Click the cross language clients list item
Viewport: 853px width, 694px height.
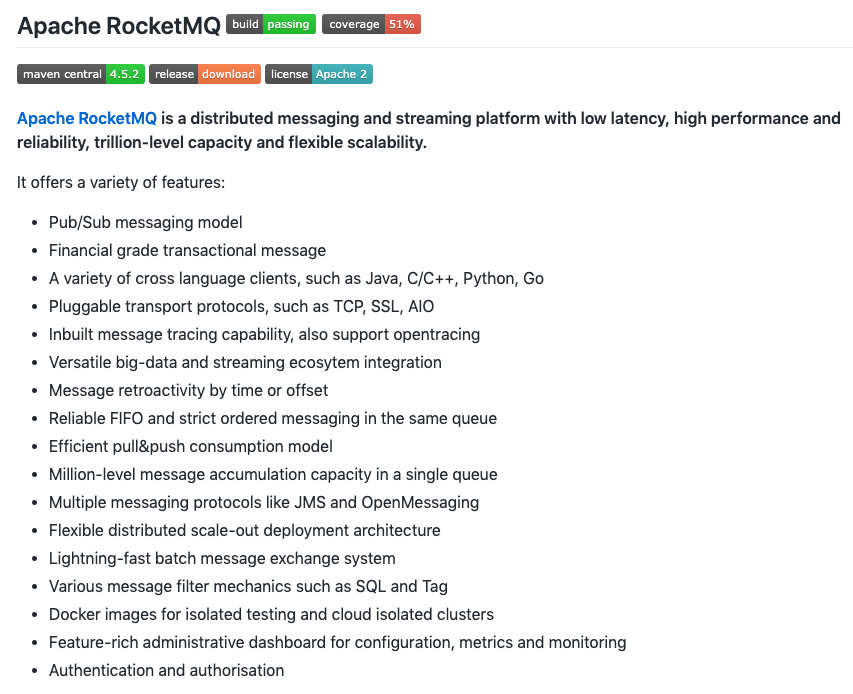(296, 278)
